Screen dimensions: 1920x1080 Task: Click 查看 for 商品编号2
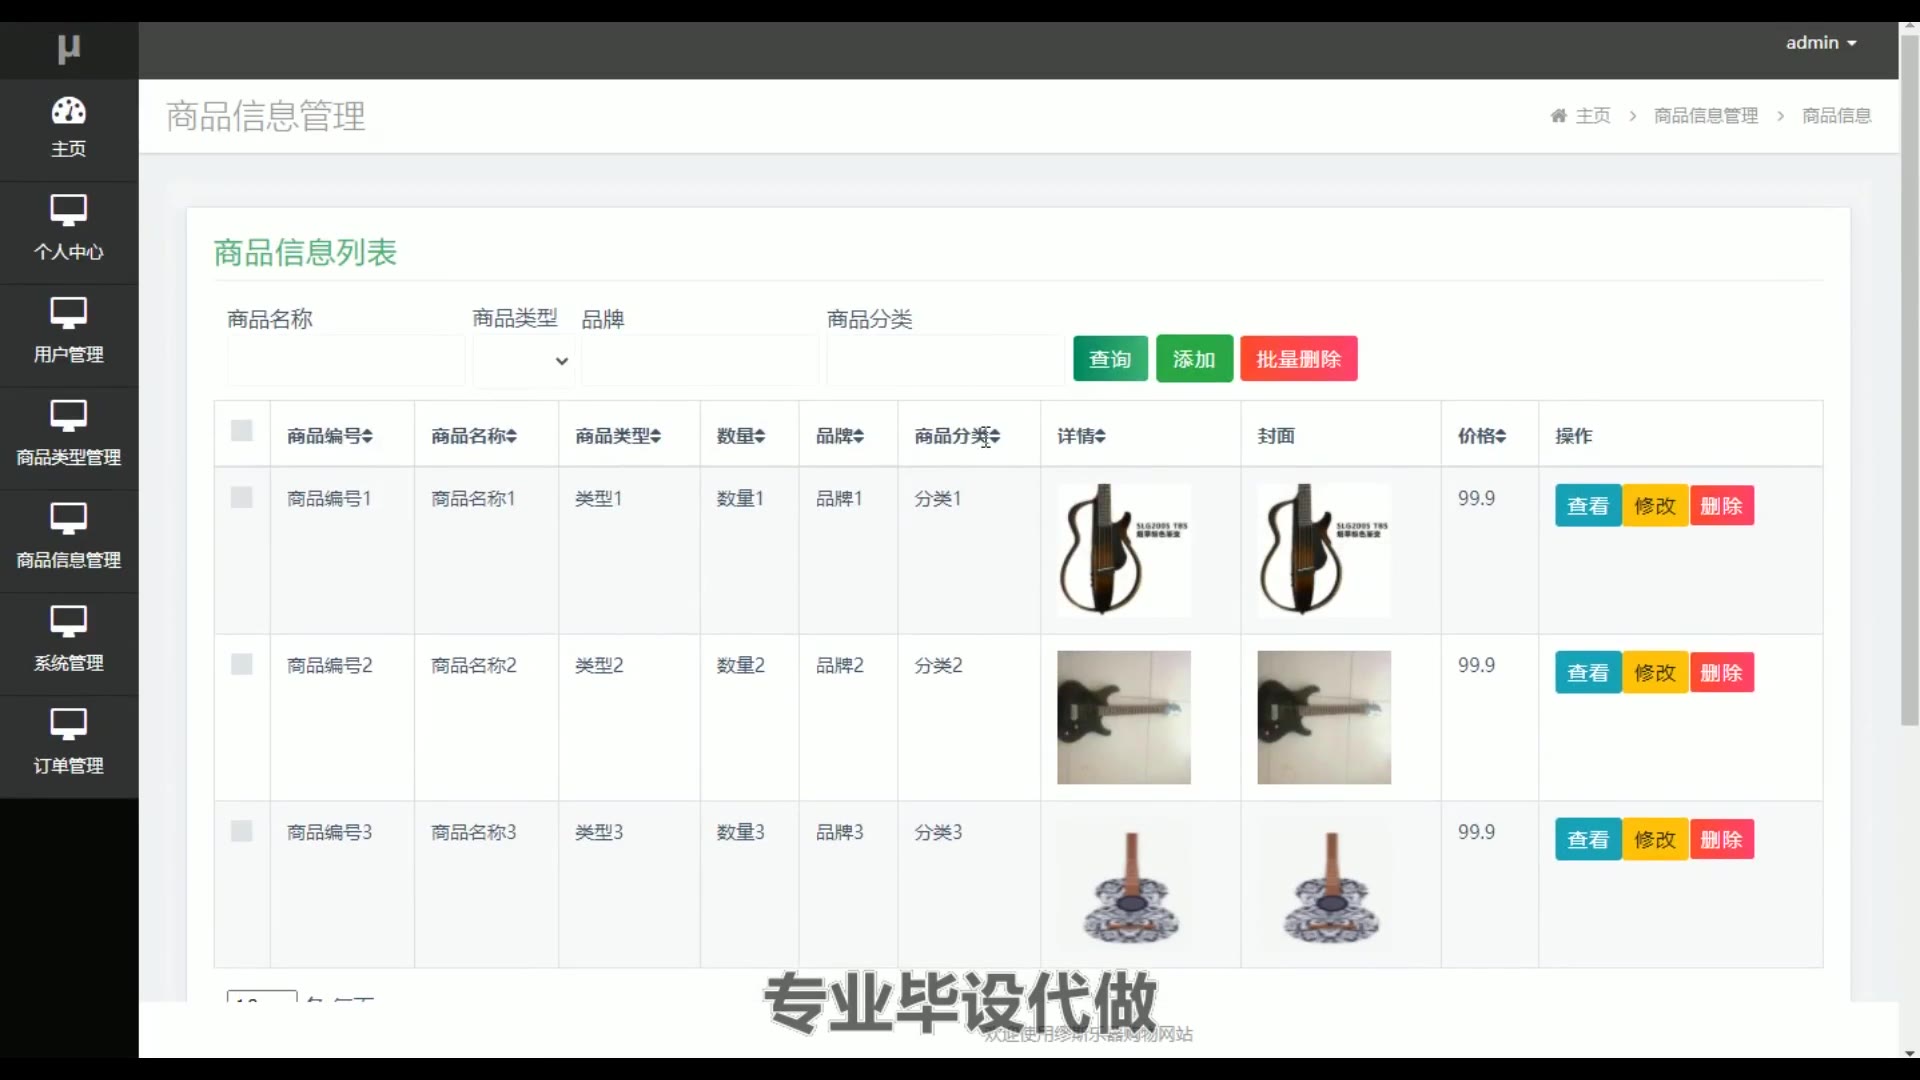[1588, 673]
